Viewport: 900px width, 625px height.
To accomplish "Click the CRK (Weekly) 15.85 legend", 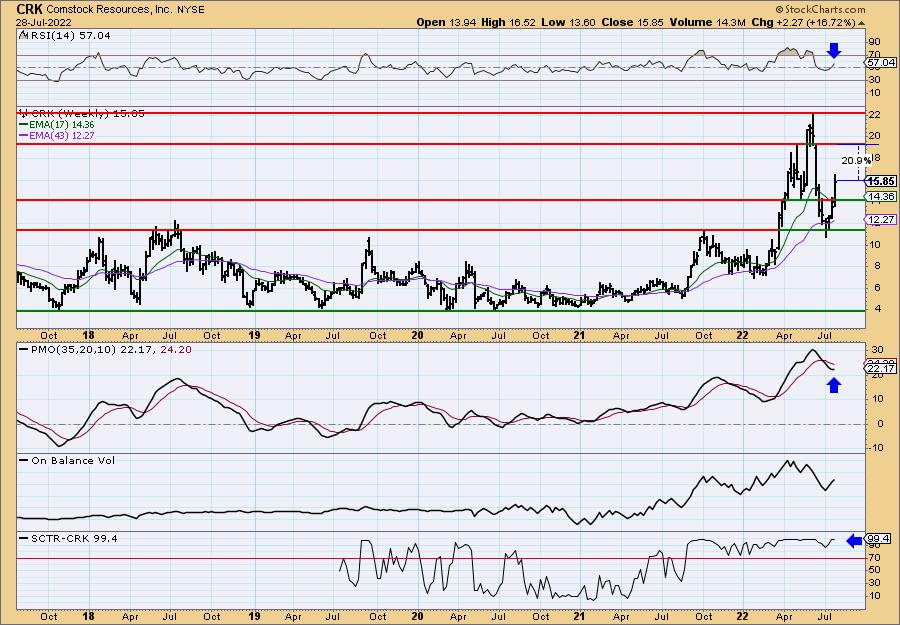I will 86,114.
